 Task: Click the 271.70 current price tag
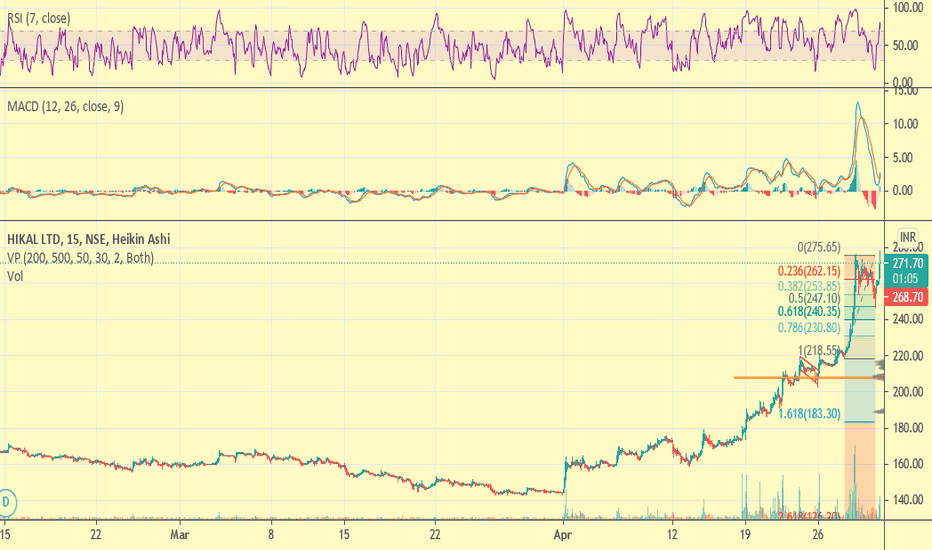[x=906, y=263]
